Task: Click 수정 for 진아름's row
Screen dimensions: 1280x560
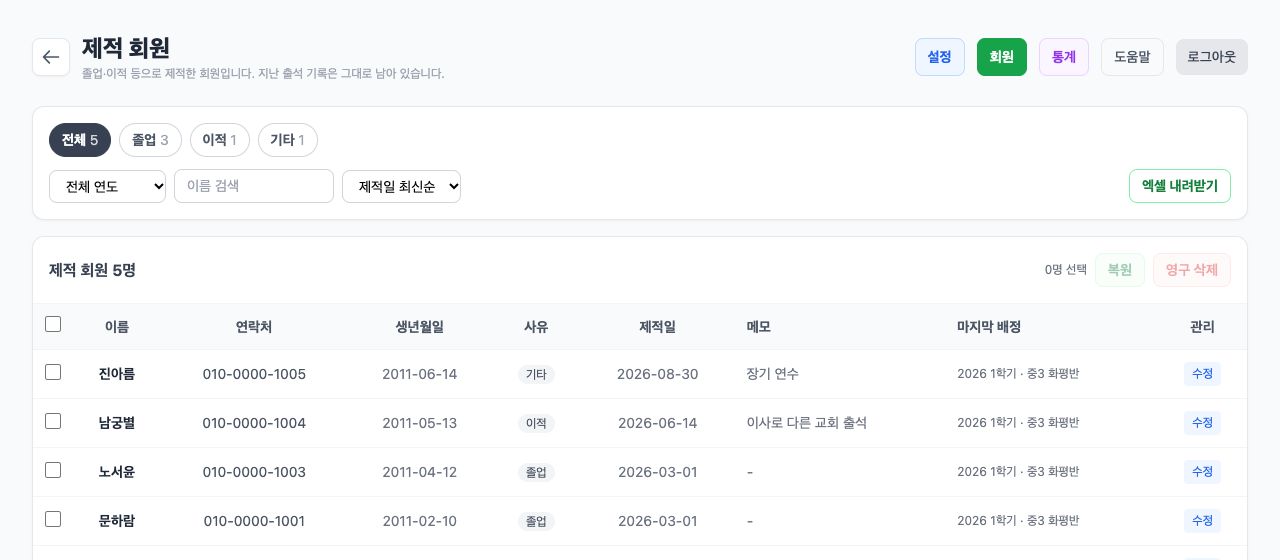Action: pos(1202,374)
